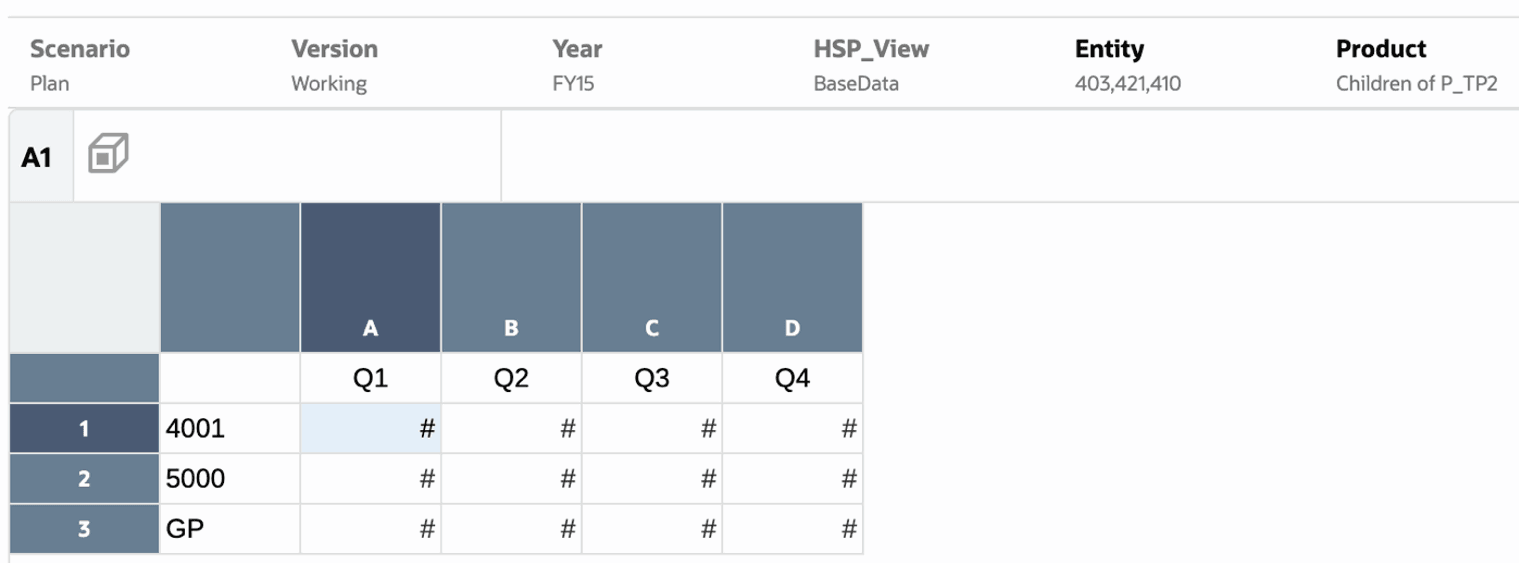The height and width of the screenshot is (563, 1519).
Task: Click the Q4 column member cell
Action: (x=792, y=379)
